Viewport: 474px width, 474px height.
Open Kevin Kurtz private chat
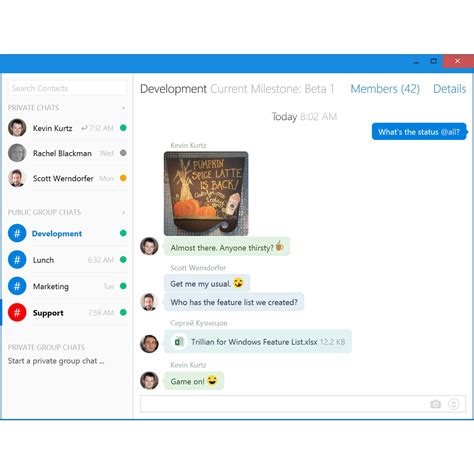[67, 128]
